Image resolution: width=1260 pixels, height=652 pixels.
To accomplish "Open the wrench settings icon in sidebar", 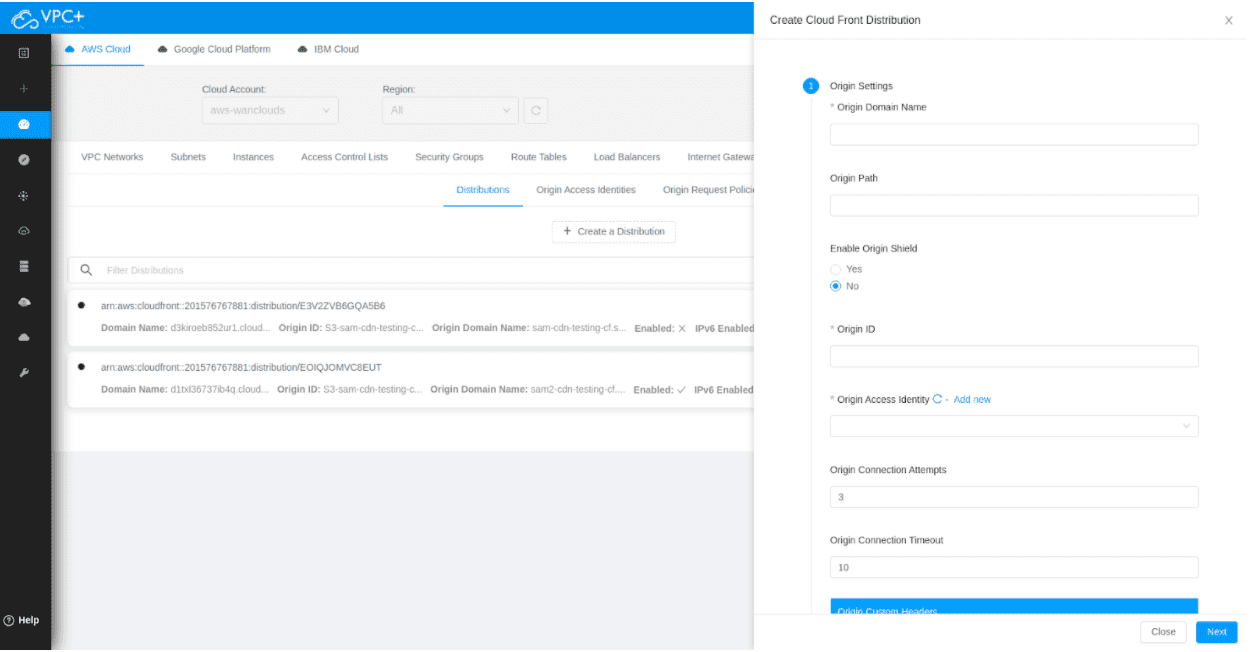I will coord(24,373).
